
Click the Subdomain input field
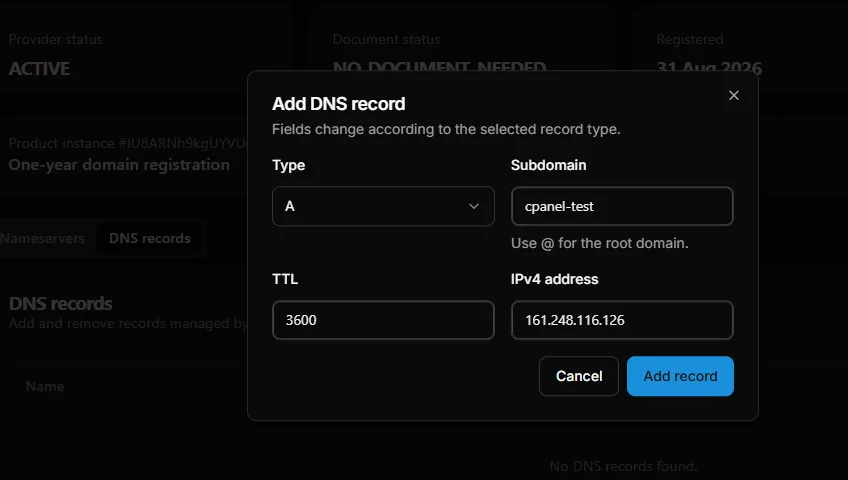(x=622, y=206)
